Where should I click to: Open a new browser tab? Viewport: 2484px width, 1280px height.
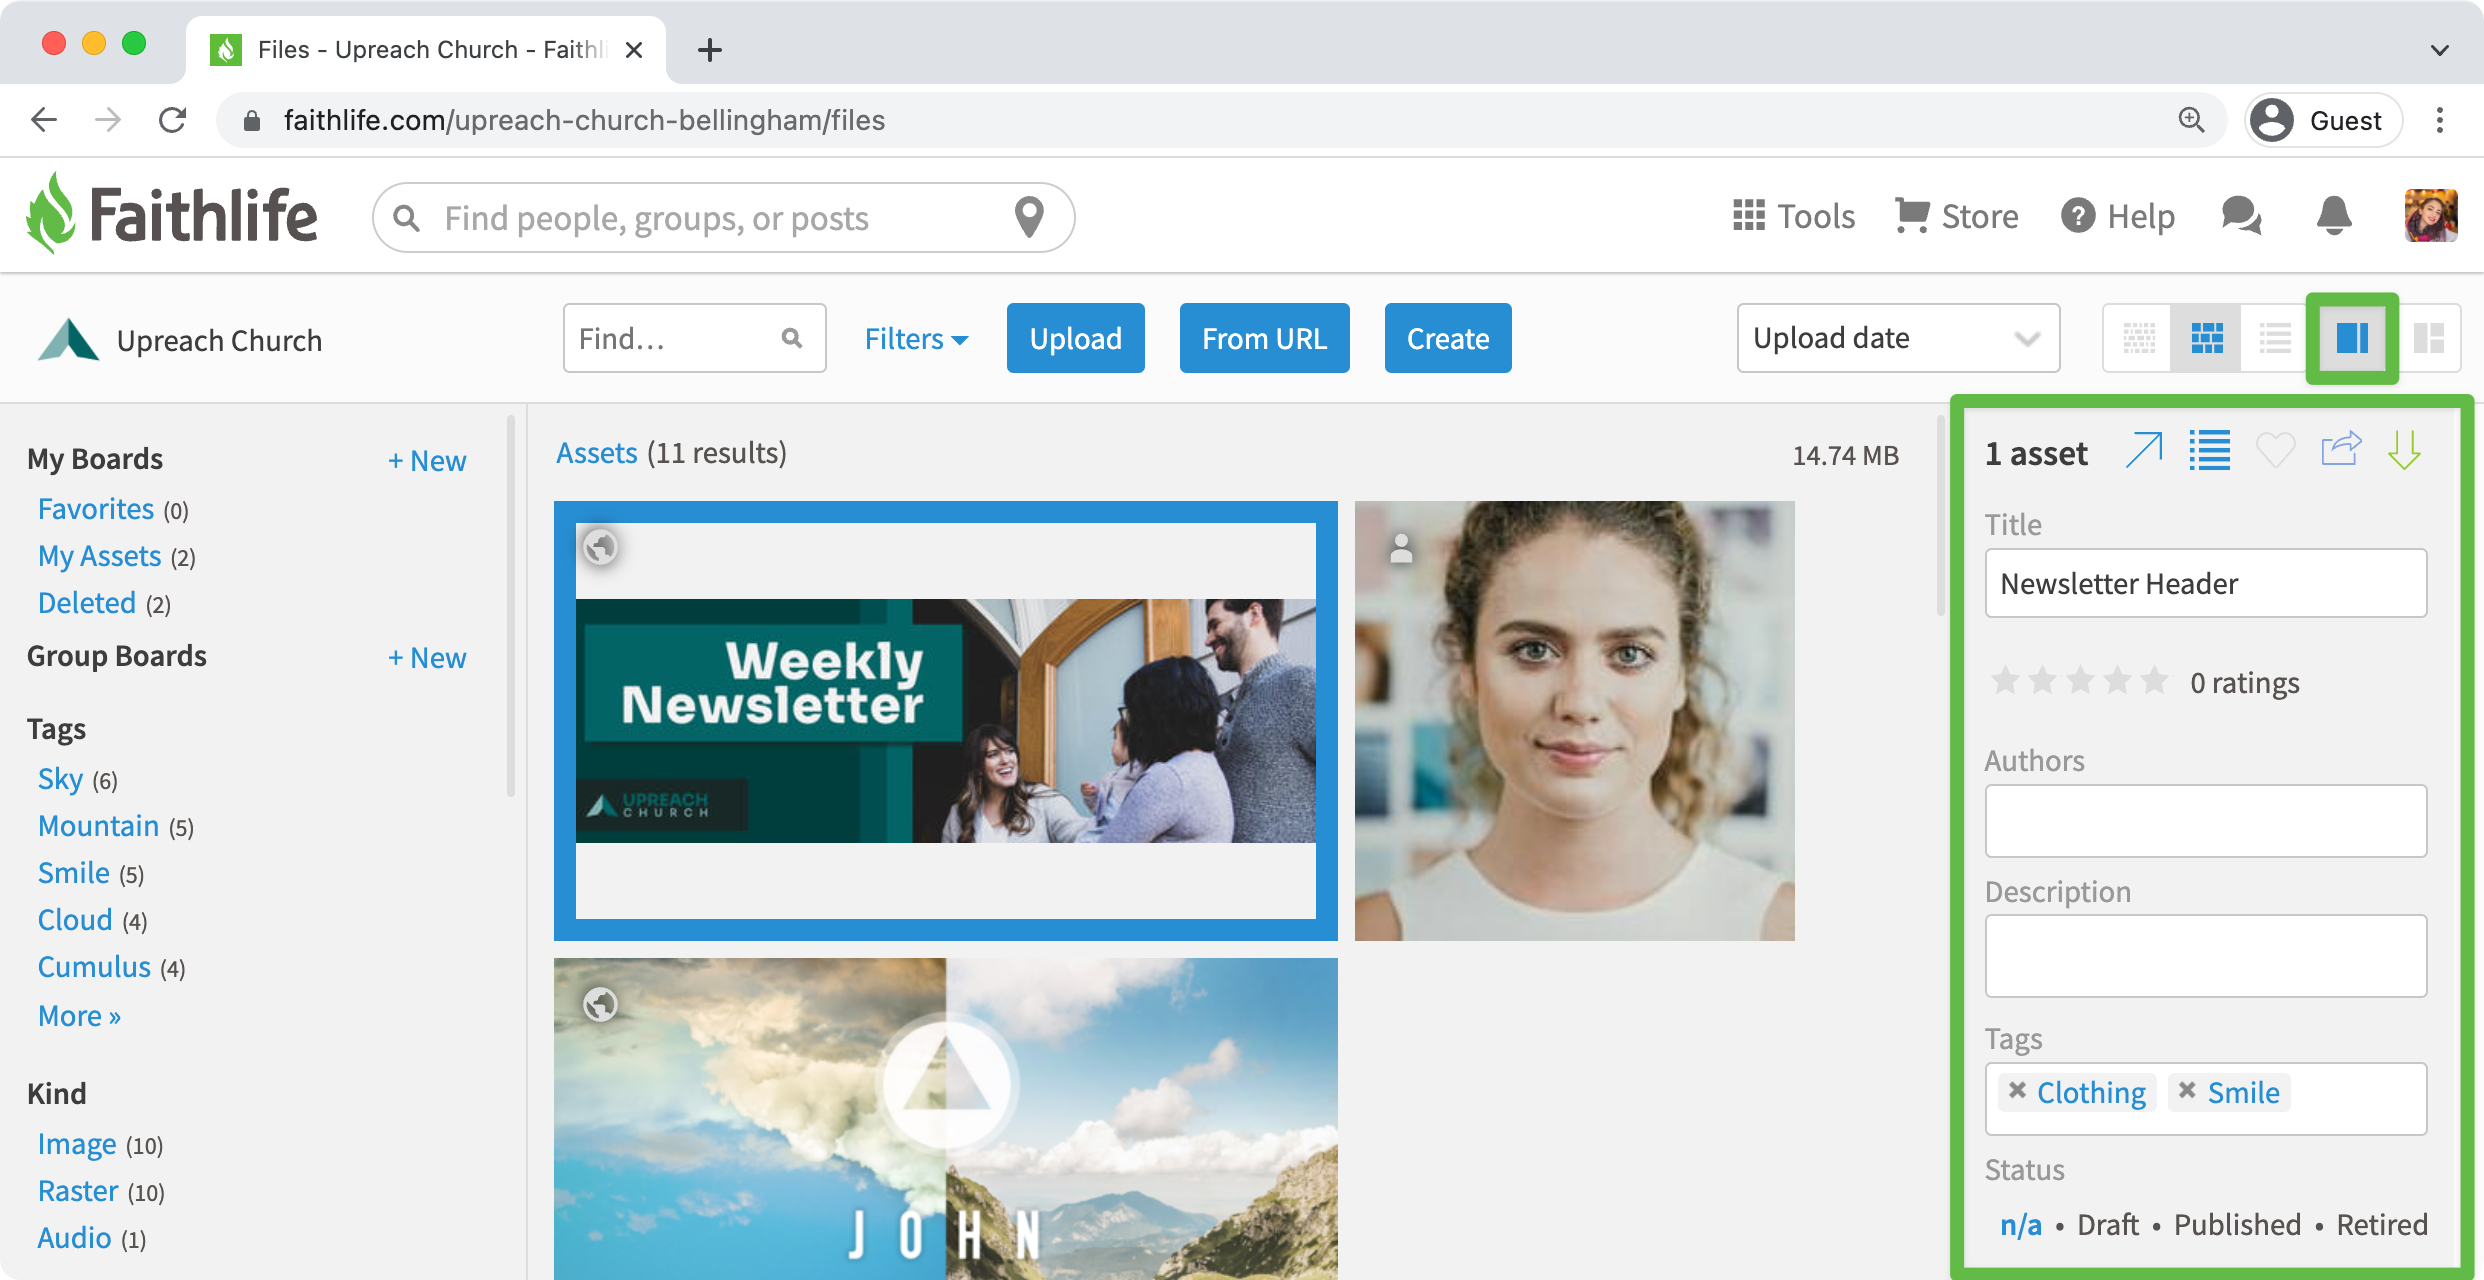point(710,50)
